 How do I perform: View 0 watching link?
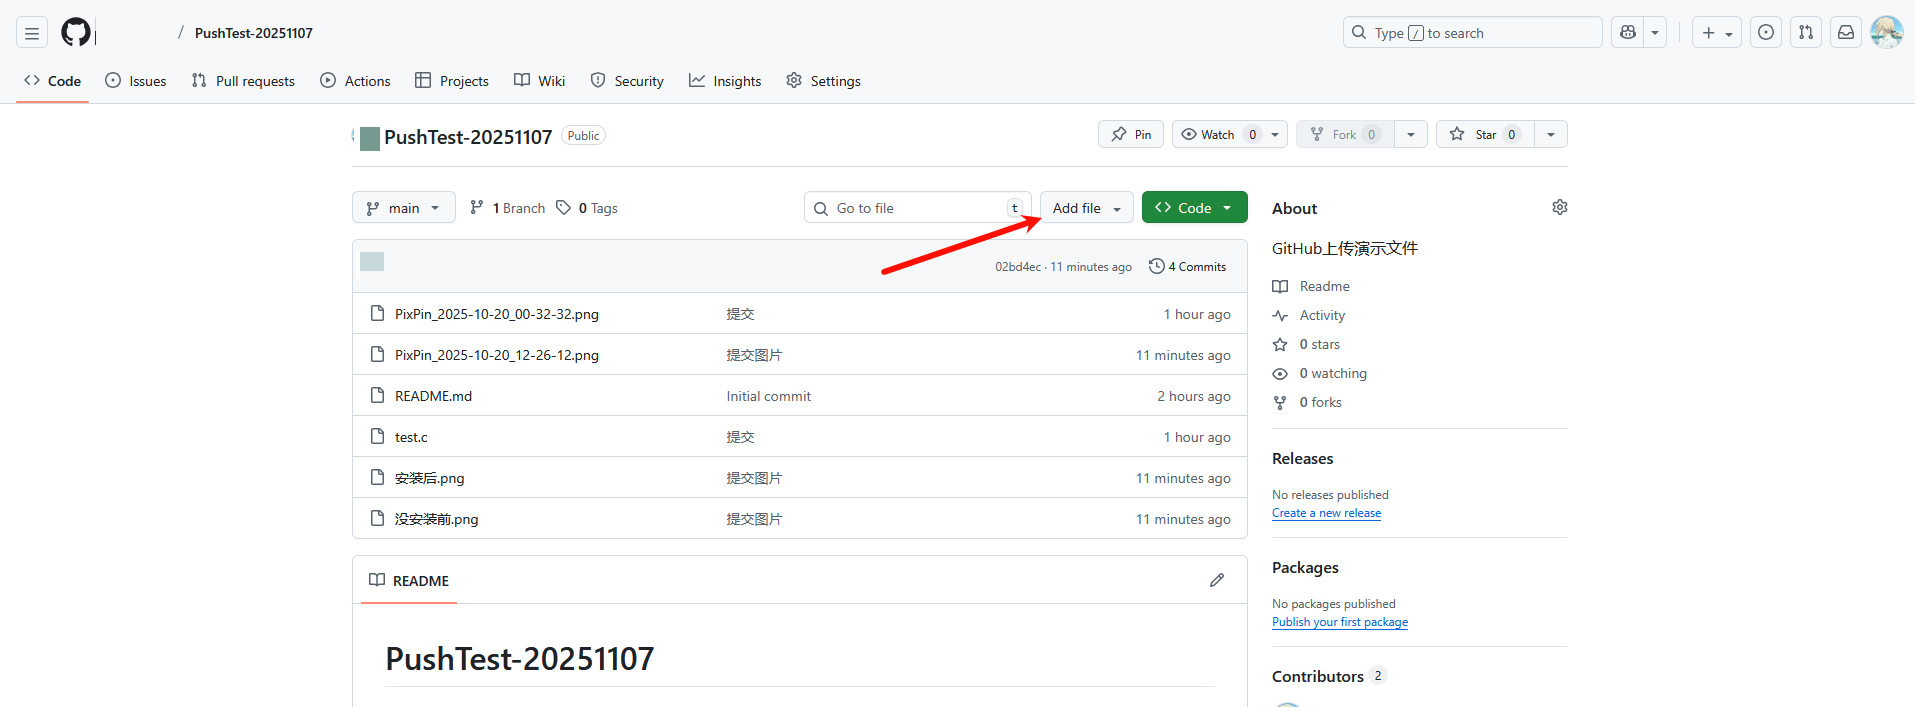click(x=1320, y=373)
